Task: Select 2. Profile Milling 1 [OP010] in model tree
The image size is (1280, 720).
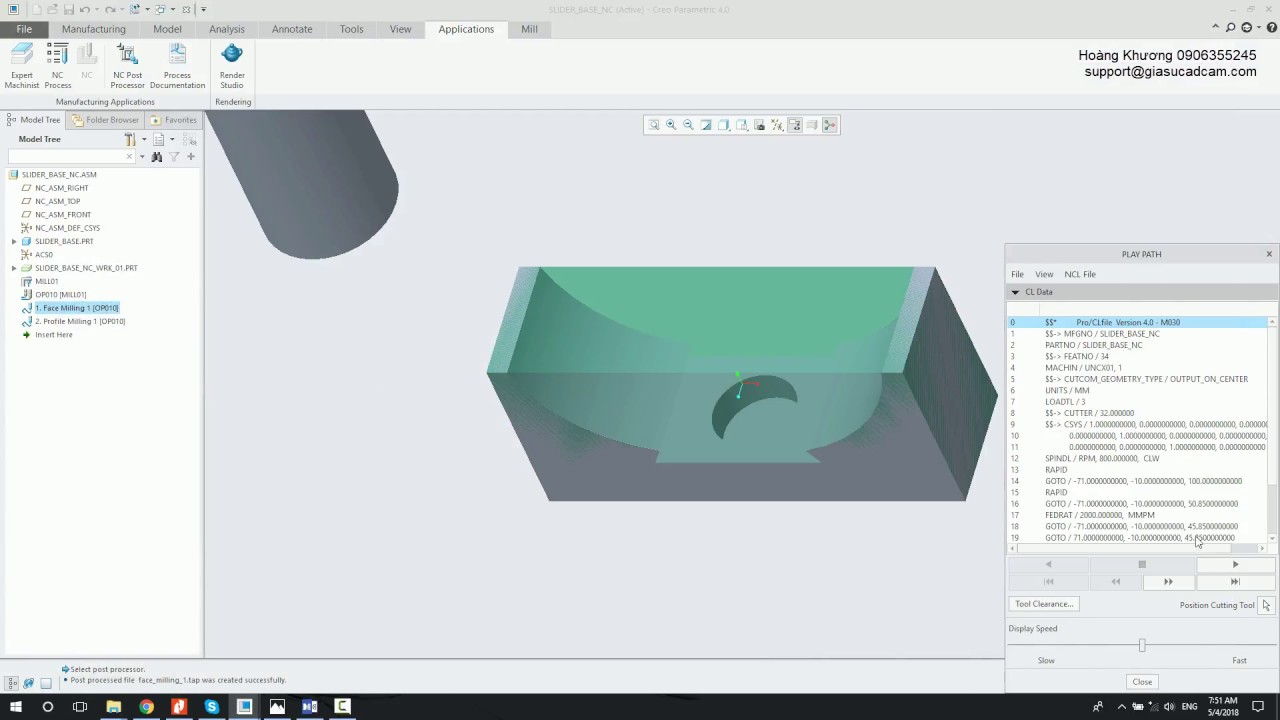Action: 80,321
